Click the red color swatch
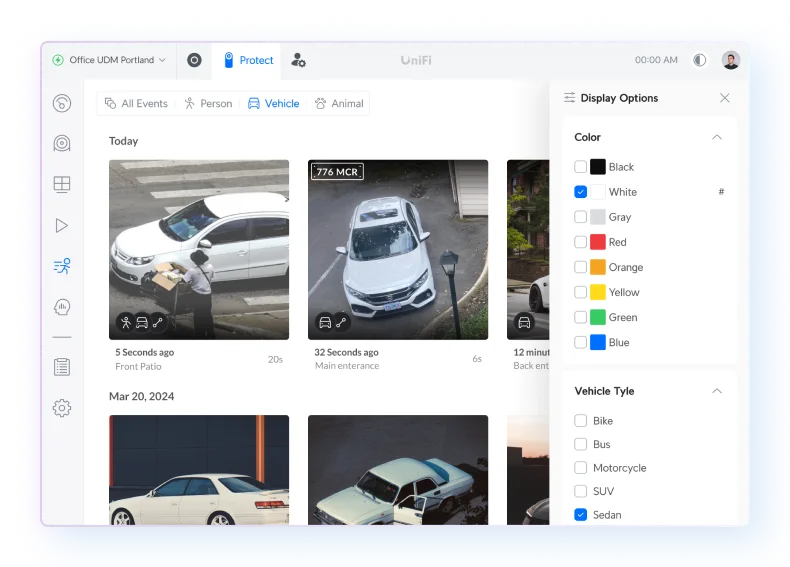This screenshot has width=790, height=567. click(x=598, y=242)
